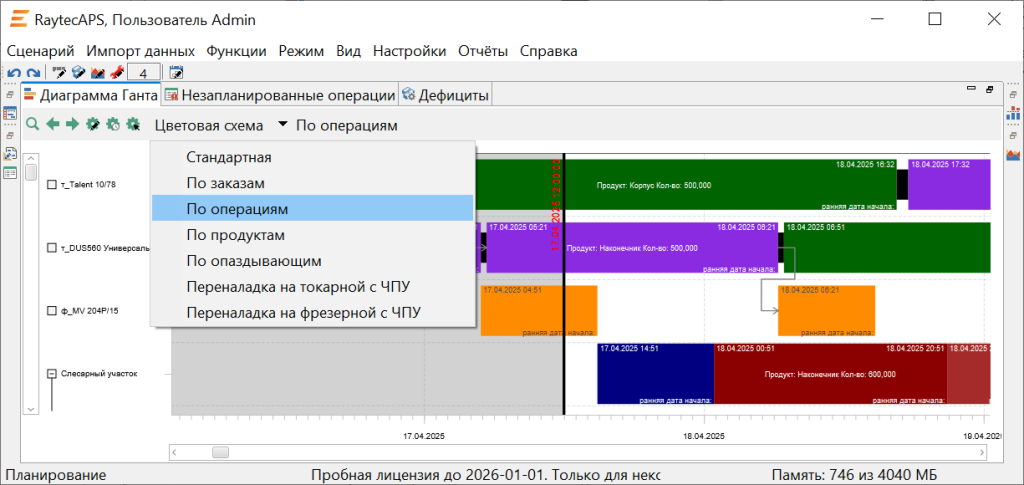Screen dimensions: 1024x485
Task: Switch to the Дефициты tab
Action: point(445,95)
